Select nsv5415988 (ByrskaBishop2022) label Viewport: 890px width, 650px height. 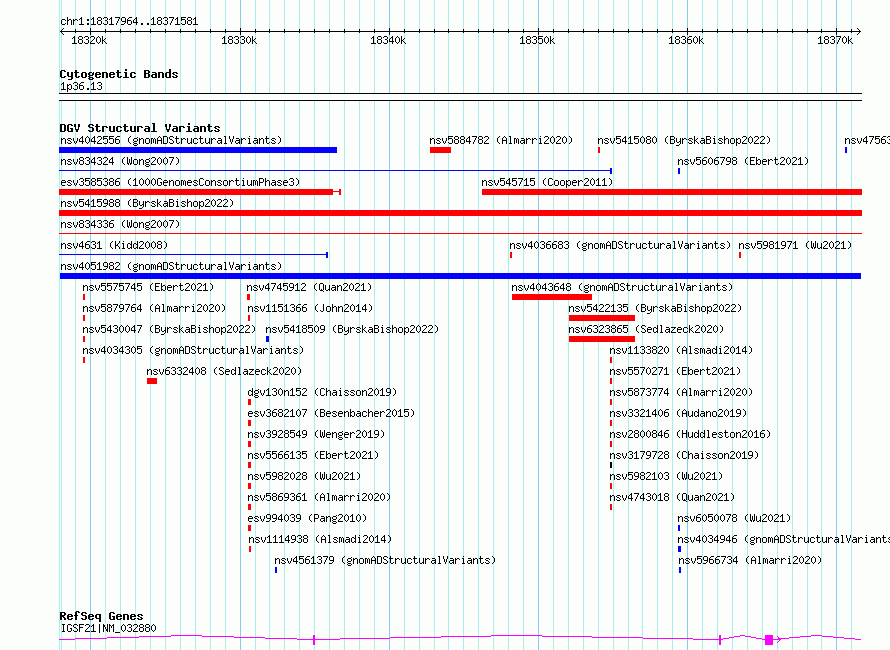click(147, 203)
